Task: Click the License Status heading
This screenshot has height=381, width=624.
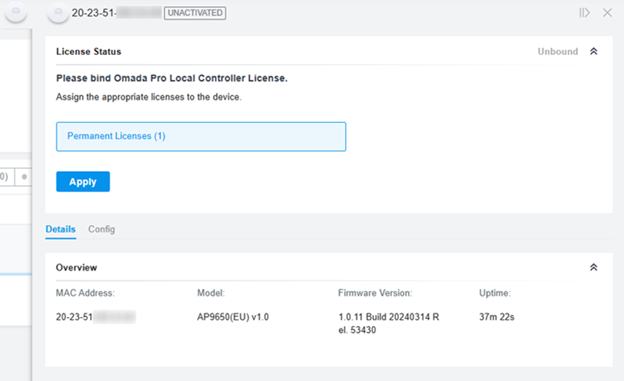Action: coord(88,51)
